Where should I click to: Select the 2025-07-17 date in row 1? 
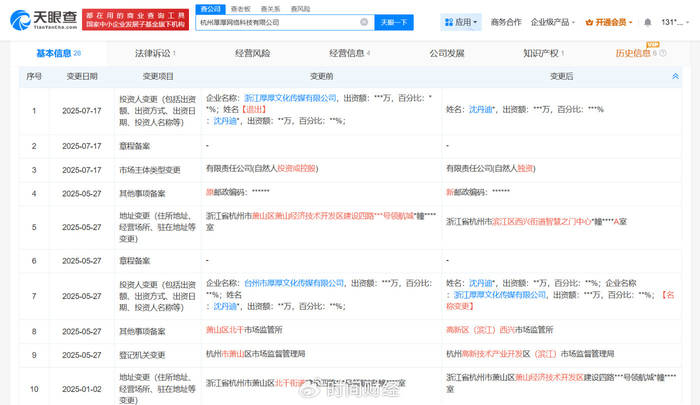(x=82, y=111)
